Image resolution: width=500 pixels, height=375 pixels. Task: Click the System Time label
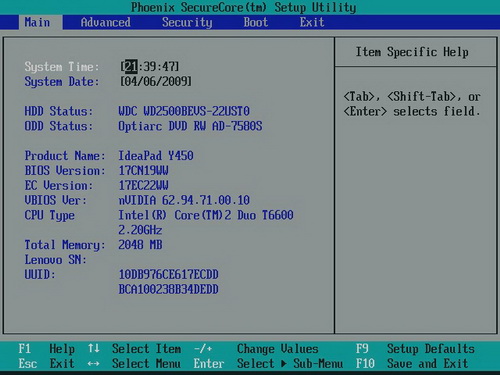tap(62, 67)
